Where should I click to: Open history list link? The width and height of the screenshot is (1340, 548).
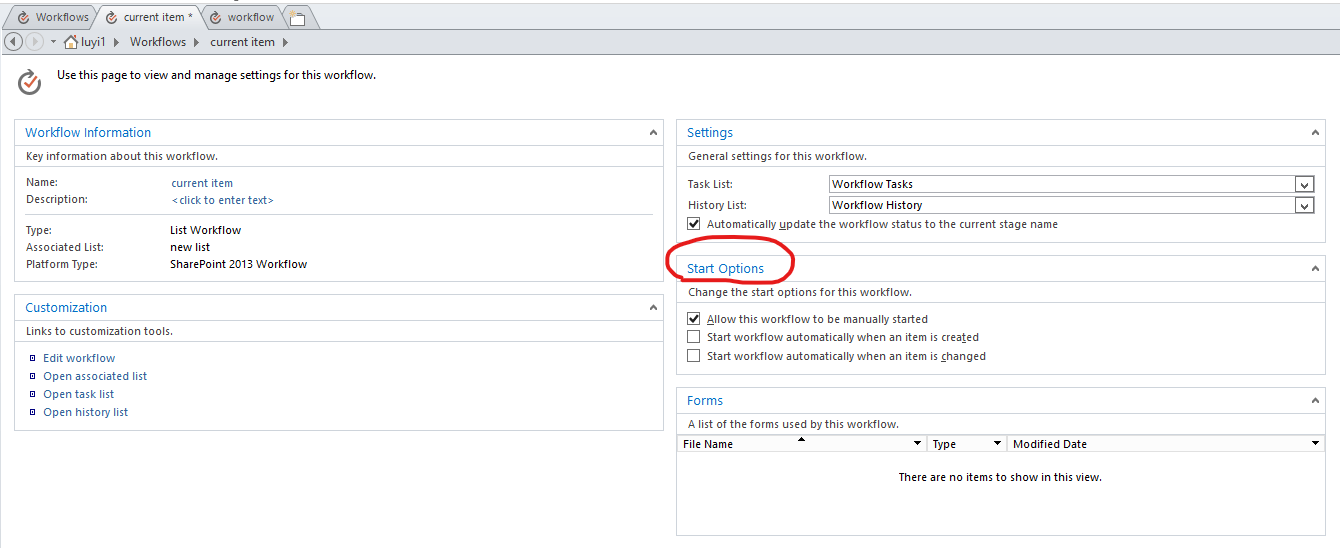[x=85, y=412]
